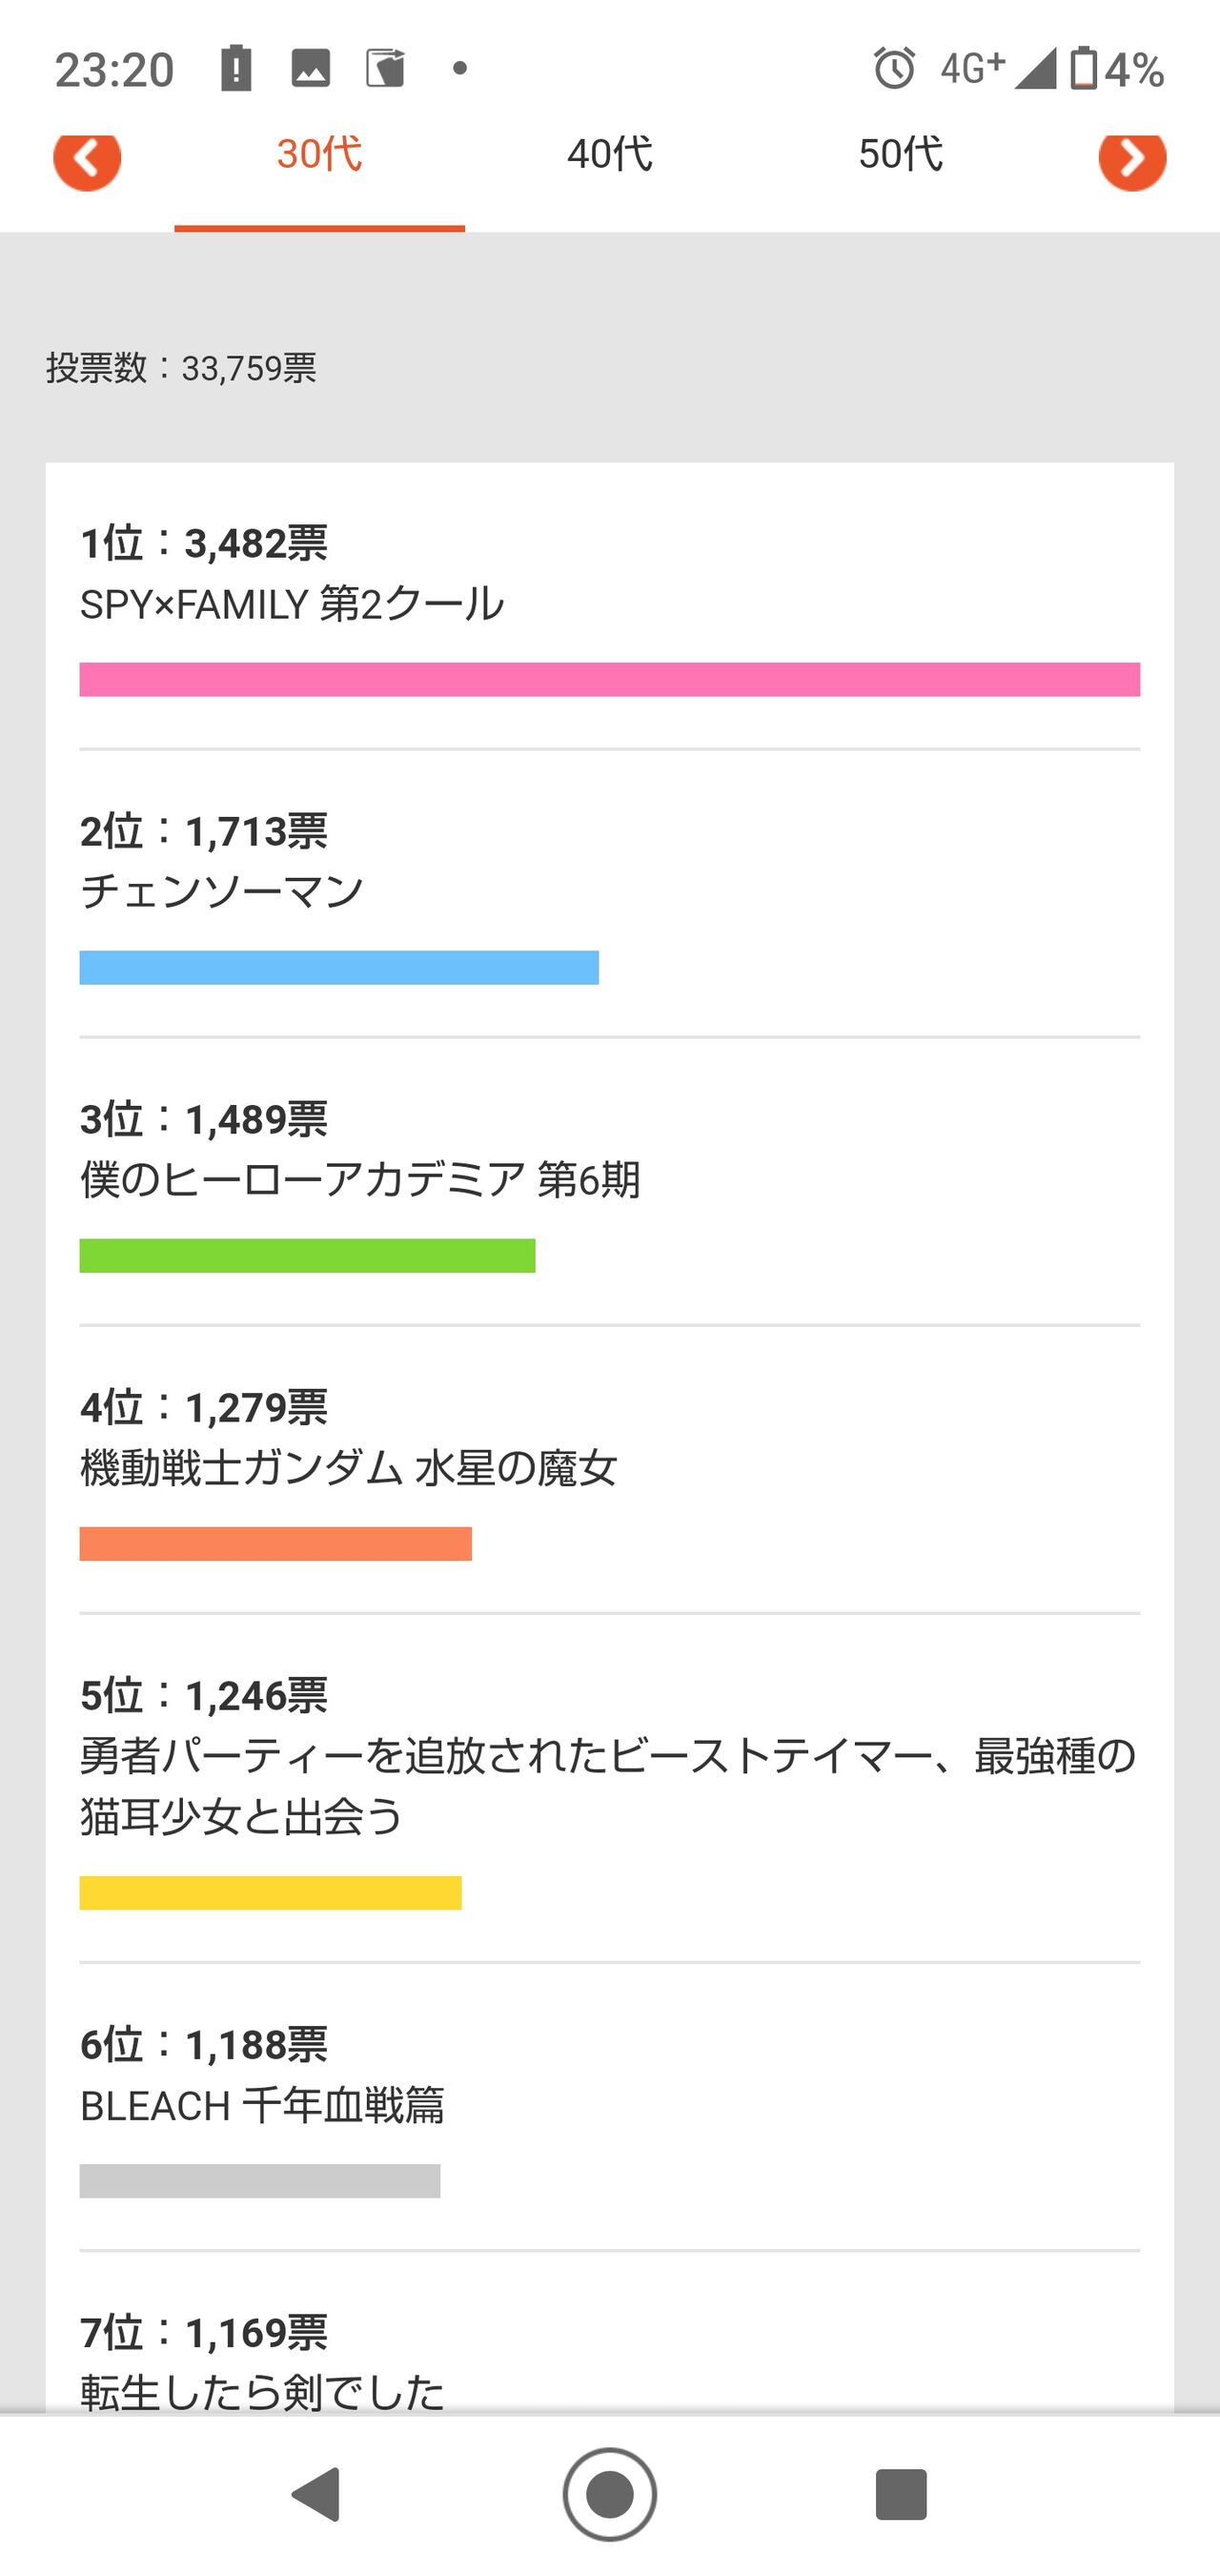Select the 30代 tab
Image resolution: width=1220 pixels, height=2576 pixels.
pos(319,154)
